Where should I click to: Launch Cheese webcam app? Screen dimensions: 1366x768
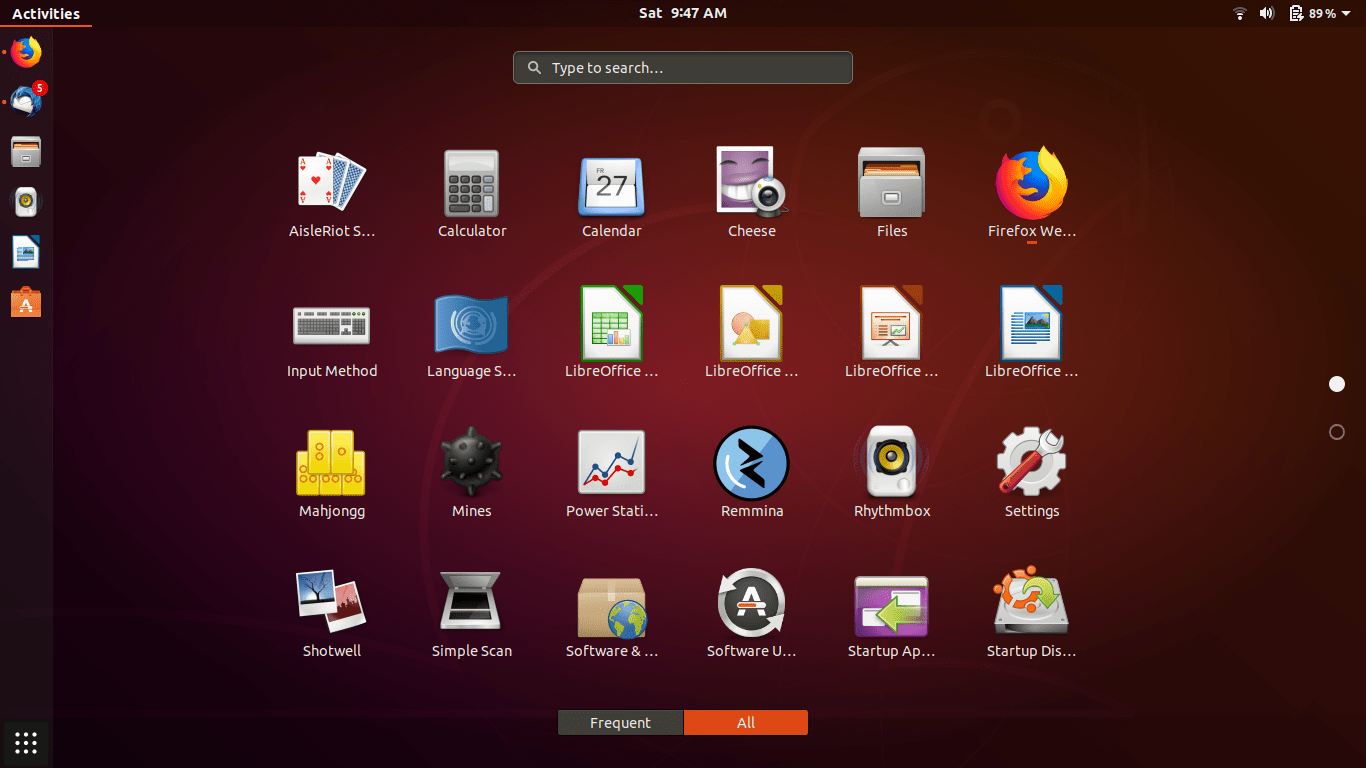752,194
